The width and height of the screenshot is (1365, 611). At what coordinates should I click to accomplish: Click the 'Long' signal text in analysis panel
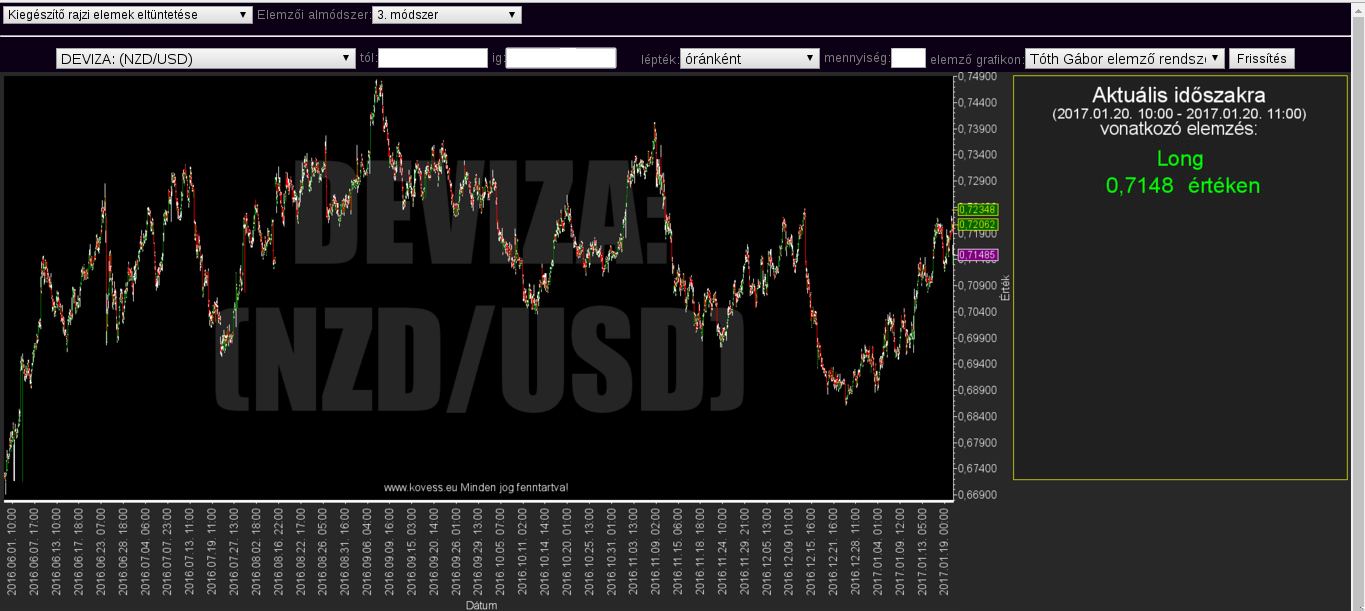pyautogui.click(x=1179, y=159)
